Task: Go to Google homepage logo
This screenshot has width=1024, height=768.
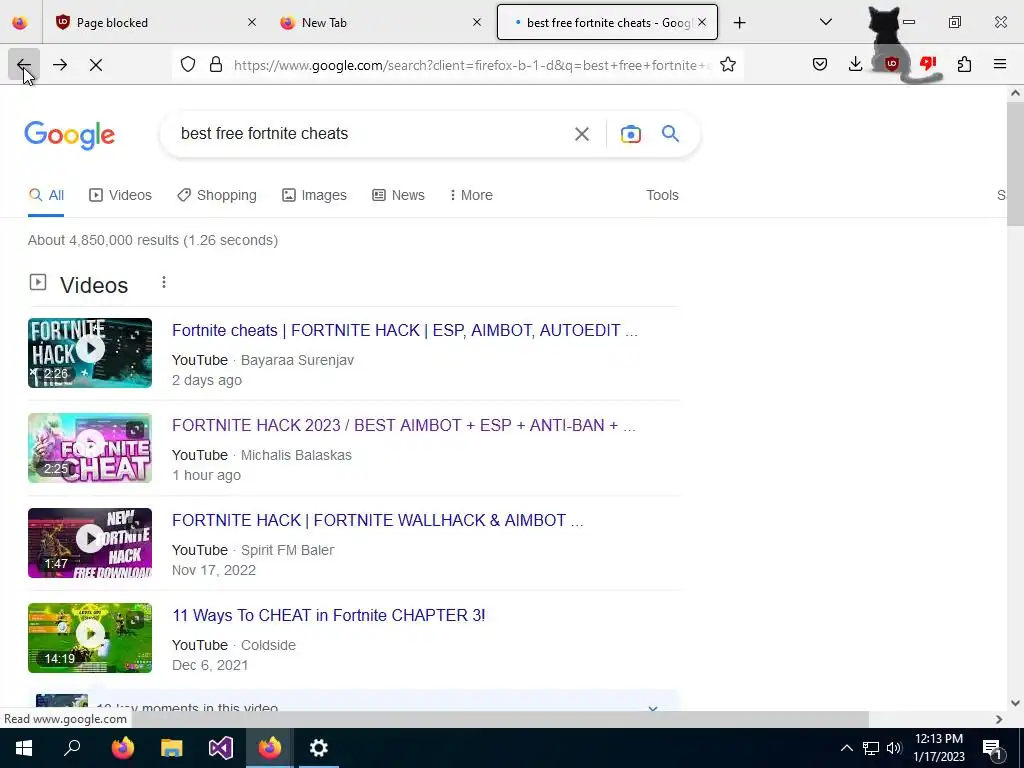Action: [x=69, y=135]
